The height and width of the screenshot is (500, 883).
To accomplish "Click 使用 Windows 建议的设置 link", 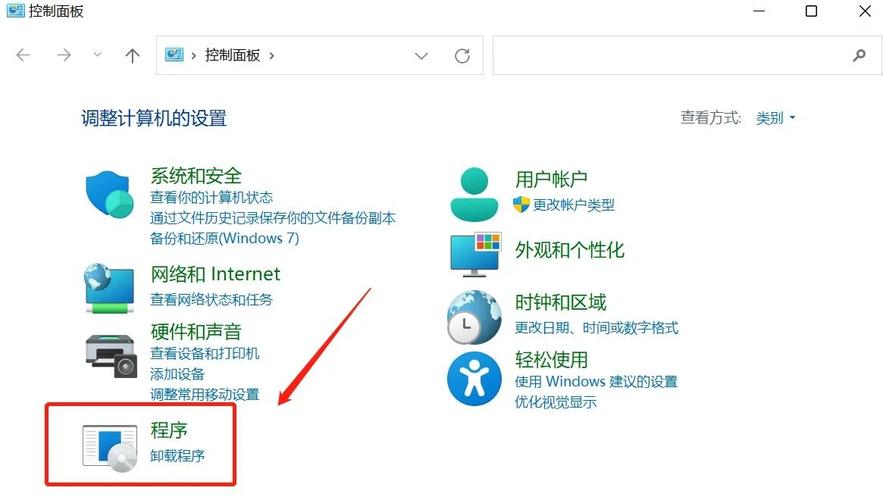I will [596, 381].
